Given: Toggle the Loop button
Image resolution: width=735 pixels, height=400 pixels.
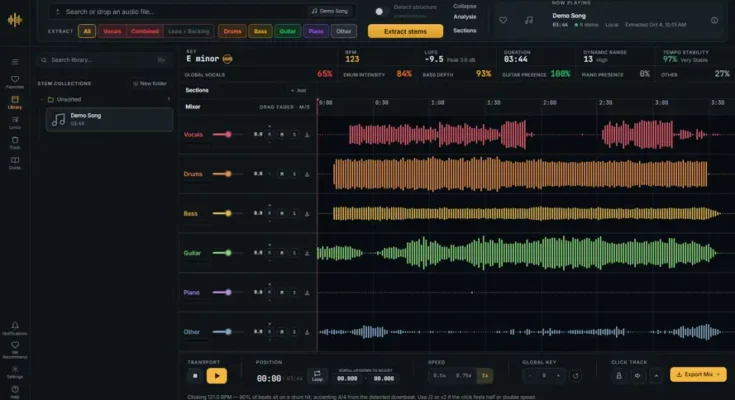Looking at the screenshot, I should tap(317, 376).
